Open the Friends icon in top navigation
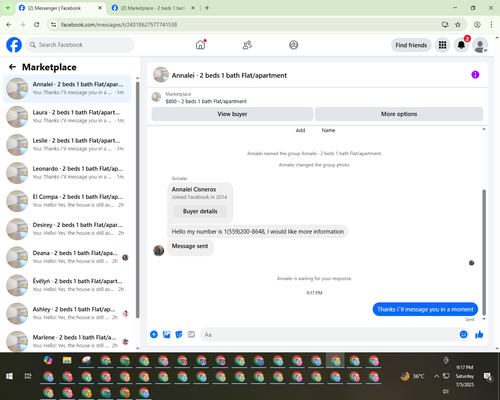This screenshot has width=500, height=400. pos(247,45)
